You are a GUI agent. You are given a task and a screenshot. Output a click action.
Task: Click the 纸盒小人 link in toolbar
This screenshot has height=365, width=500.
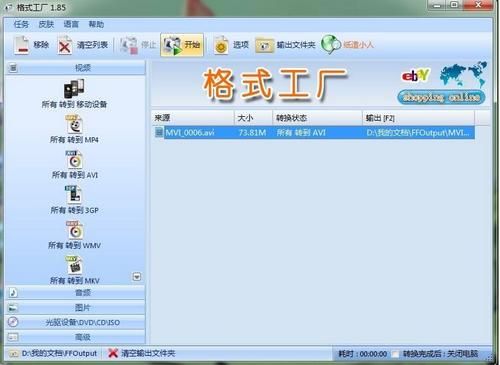point(359,45)
